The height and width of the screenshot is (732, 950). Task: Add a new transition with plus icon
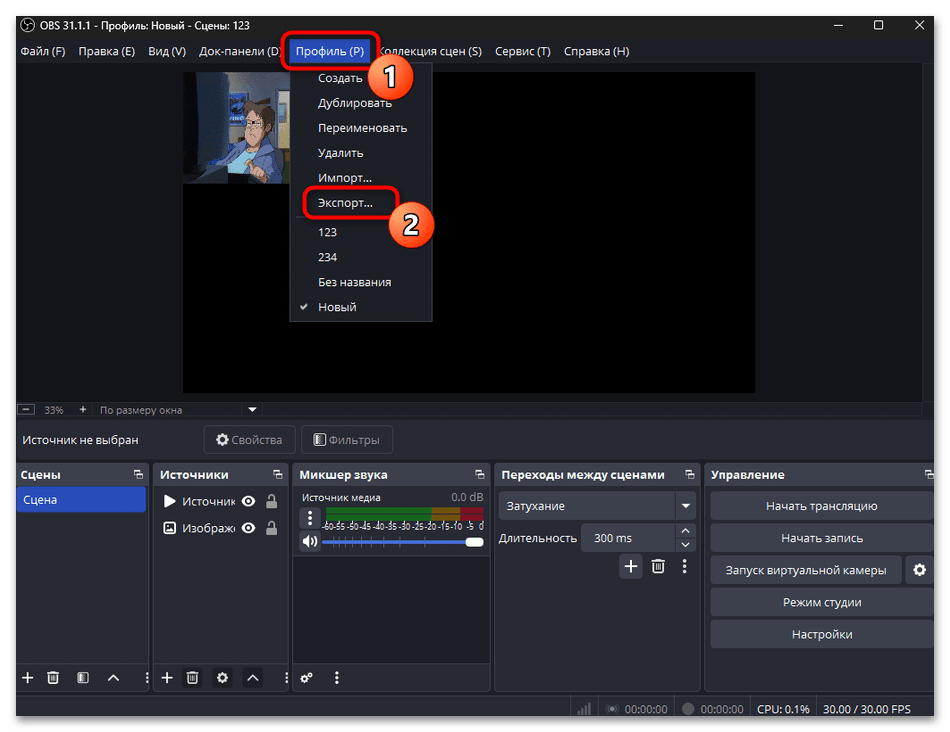tap(631, 566)
